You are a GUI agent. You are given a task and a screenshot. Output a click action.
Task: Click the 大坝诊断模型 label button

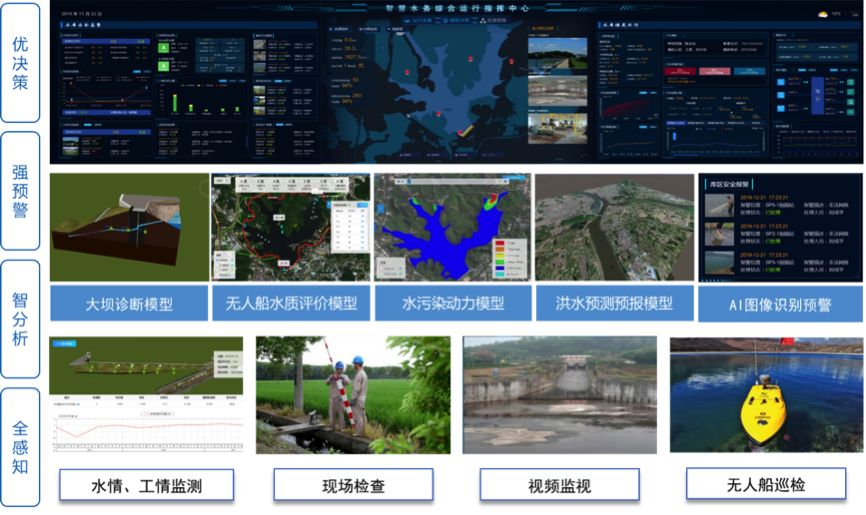pos(128,303)
